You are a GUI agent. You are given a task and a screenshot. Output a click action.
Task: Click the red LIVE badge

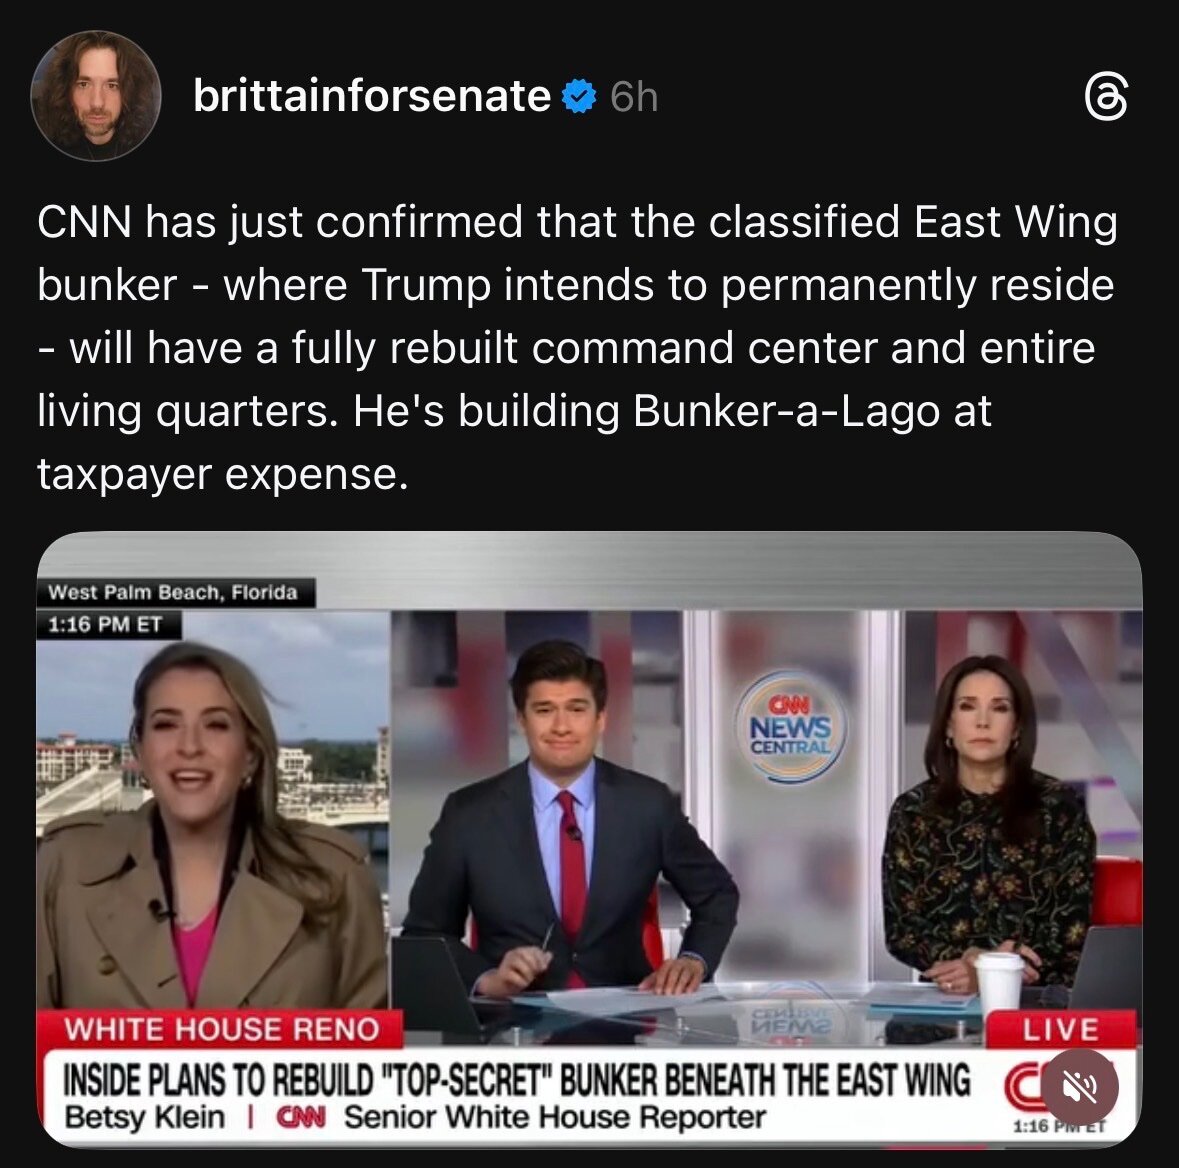1060,1029
